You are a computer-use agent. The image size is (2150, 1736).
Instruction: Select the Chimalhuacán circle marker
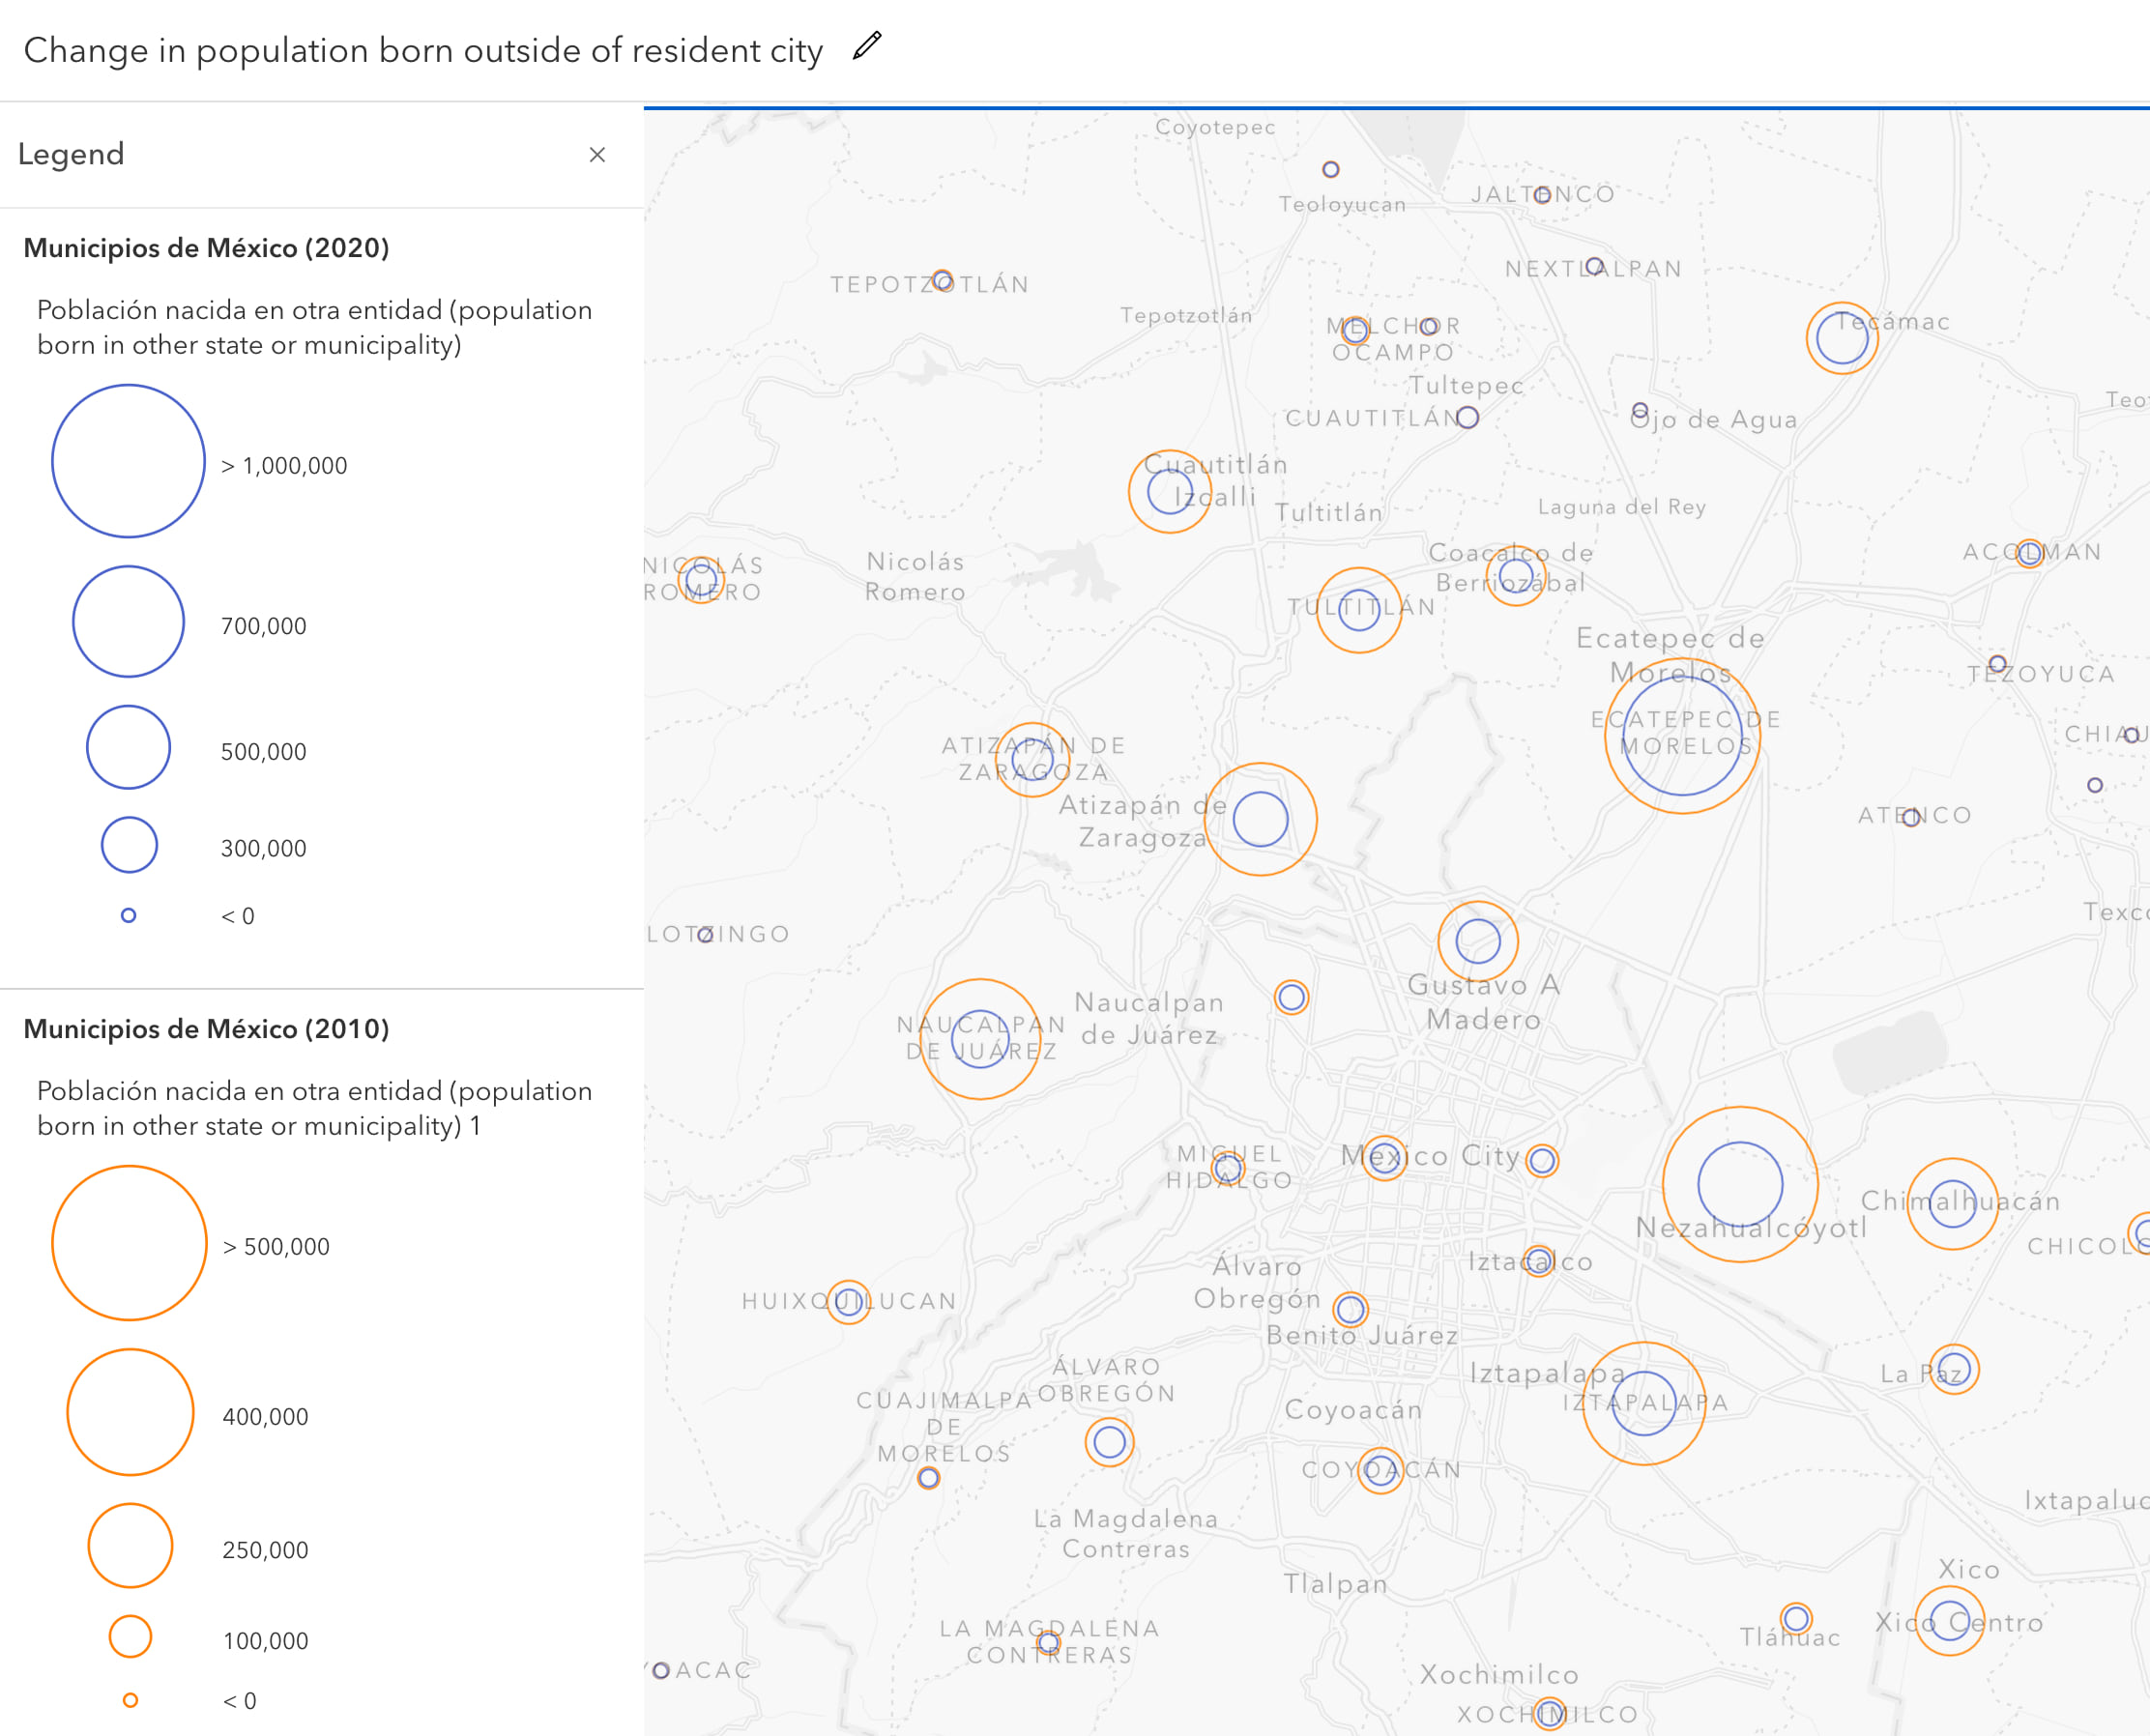coord(1952,1204)
